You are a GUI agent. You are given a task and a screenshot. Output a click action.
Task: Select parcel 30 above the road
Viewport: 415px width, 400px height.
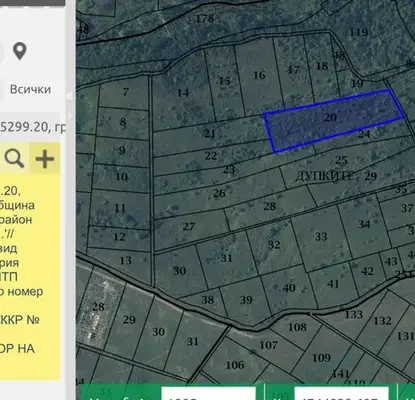point(179,271)
